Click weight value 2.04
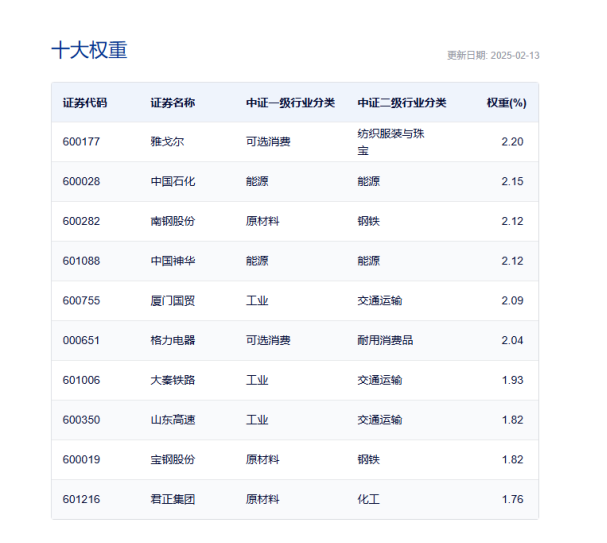Image resolution: width=607 pixels, height=543 pixels. [512, 340]
